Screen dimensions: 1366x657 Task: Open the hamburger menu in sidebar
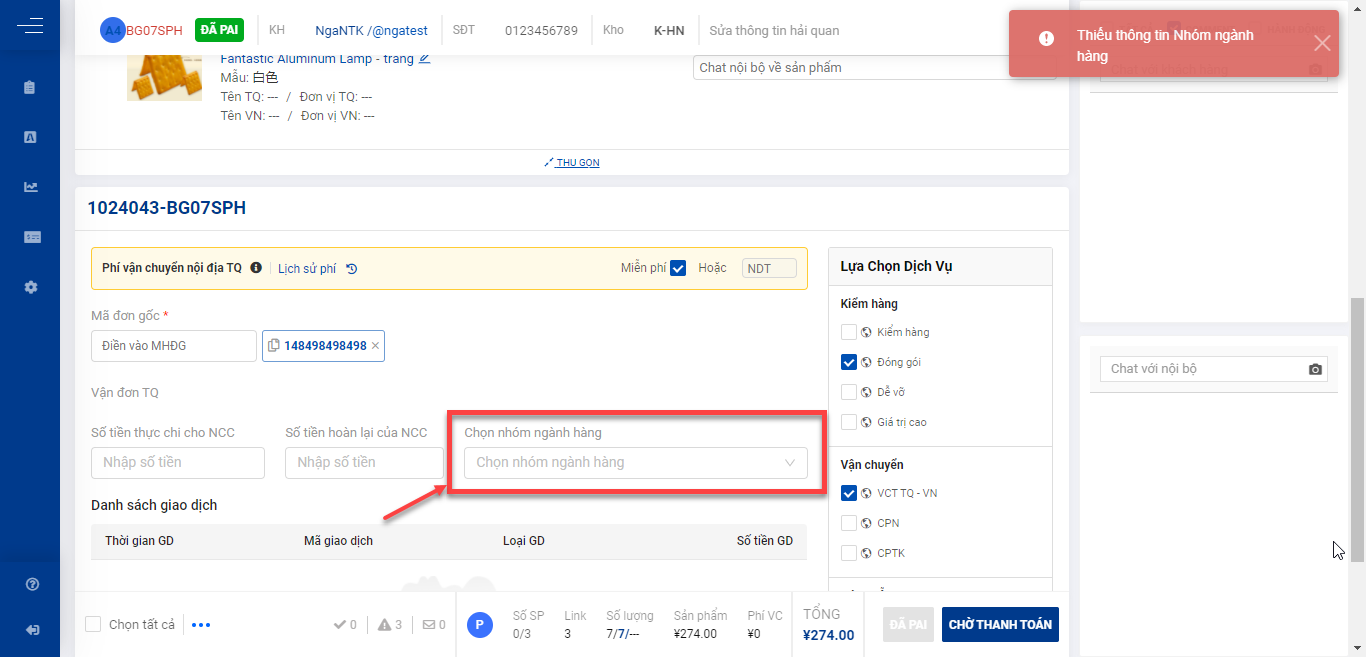pyautogui.click(x=30, y=26)
